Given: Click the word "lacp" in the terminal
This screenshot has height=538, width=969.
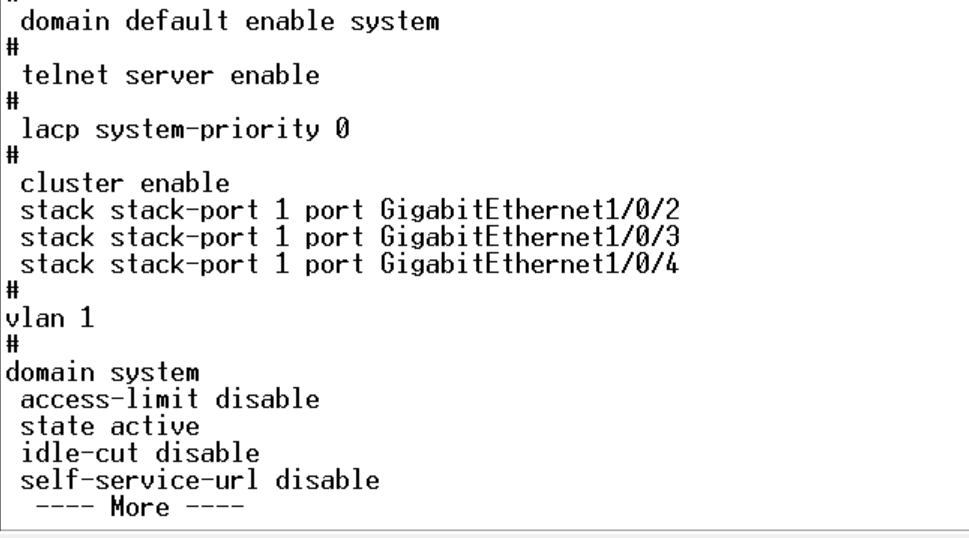Looking at the screenshot, I should [x=48, y=130].
